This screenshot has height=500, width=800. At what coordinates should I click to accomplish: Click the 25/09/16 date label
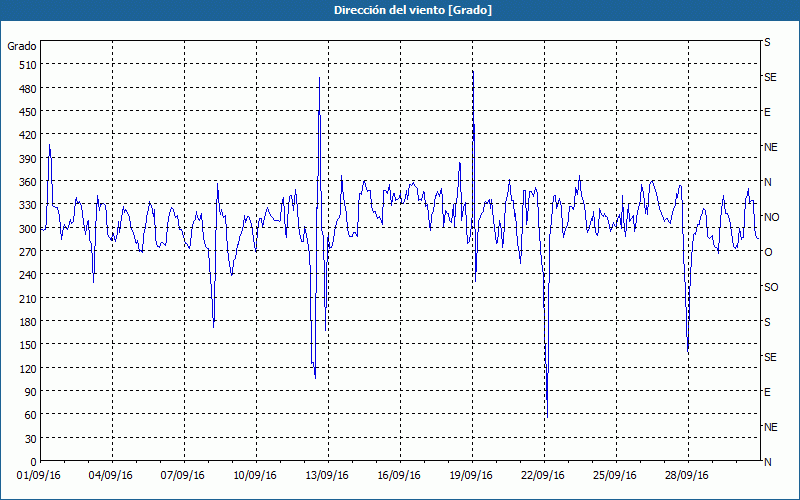point(615,476)
